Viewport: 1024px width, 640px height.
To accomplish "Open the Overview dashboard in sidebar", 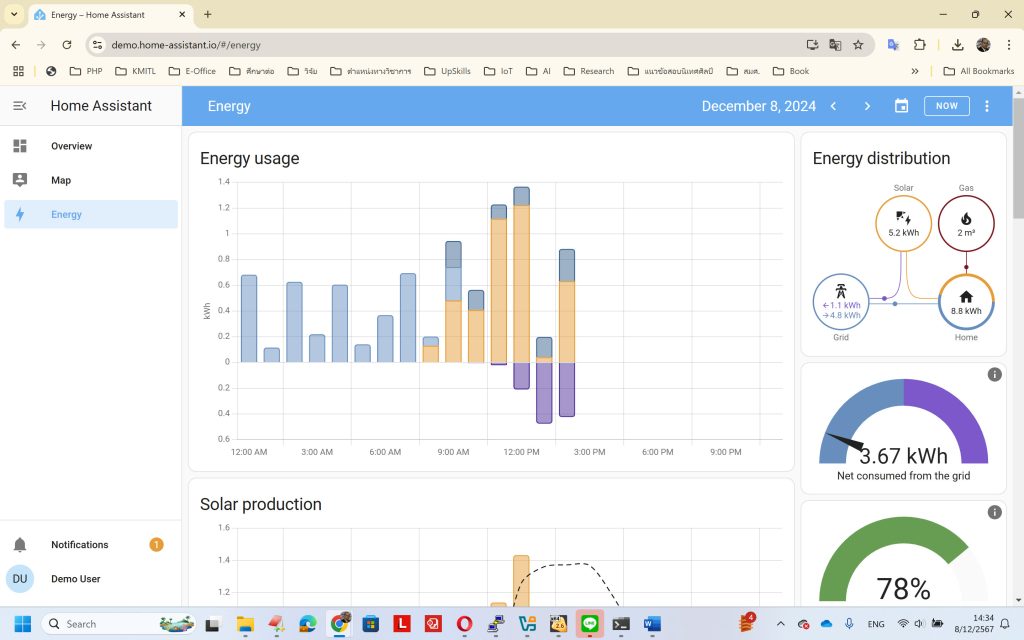I will pyautogui.click(x=71, y=146).
